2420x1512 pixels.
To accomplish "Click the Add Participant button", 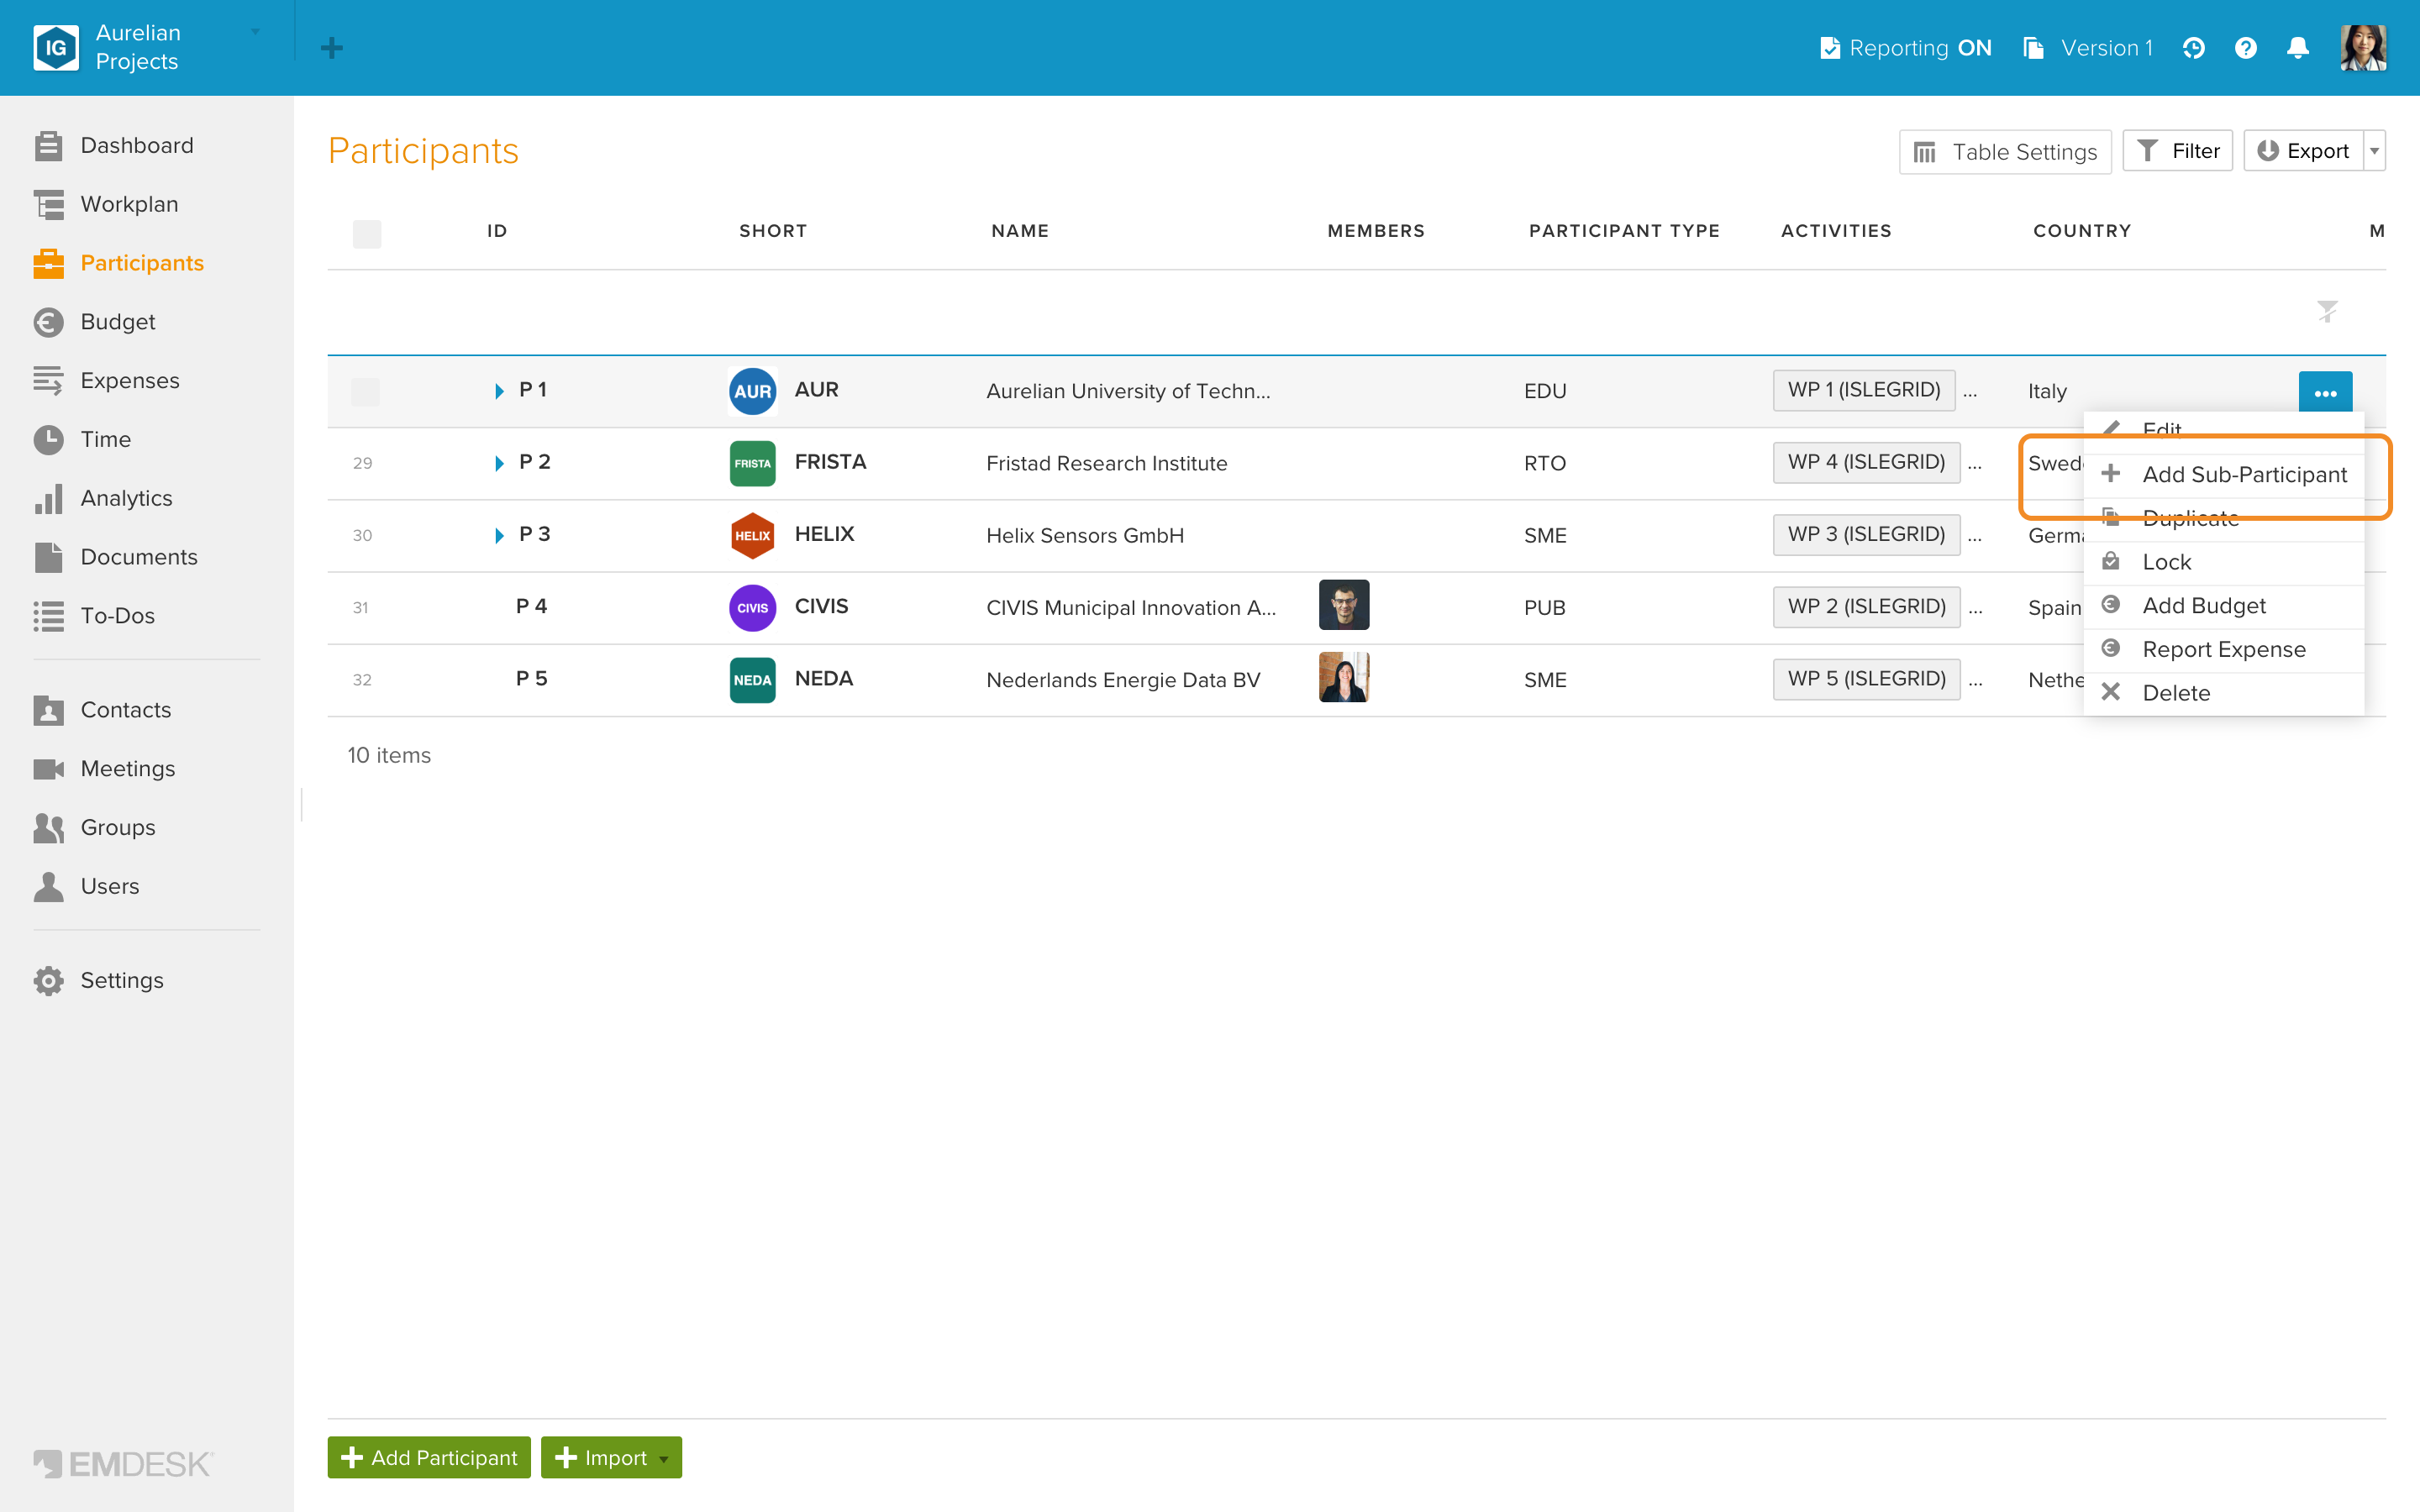I will [429, 1457].
